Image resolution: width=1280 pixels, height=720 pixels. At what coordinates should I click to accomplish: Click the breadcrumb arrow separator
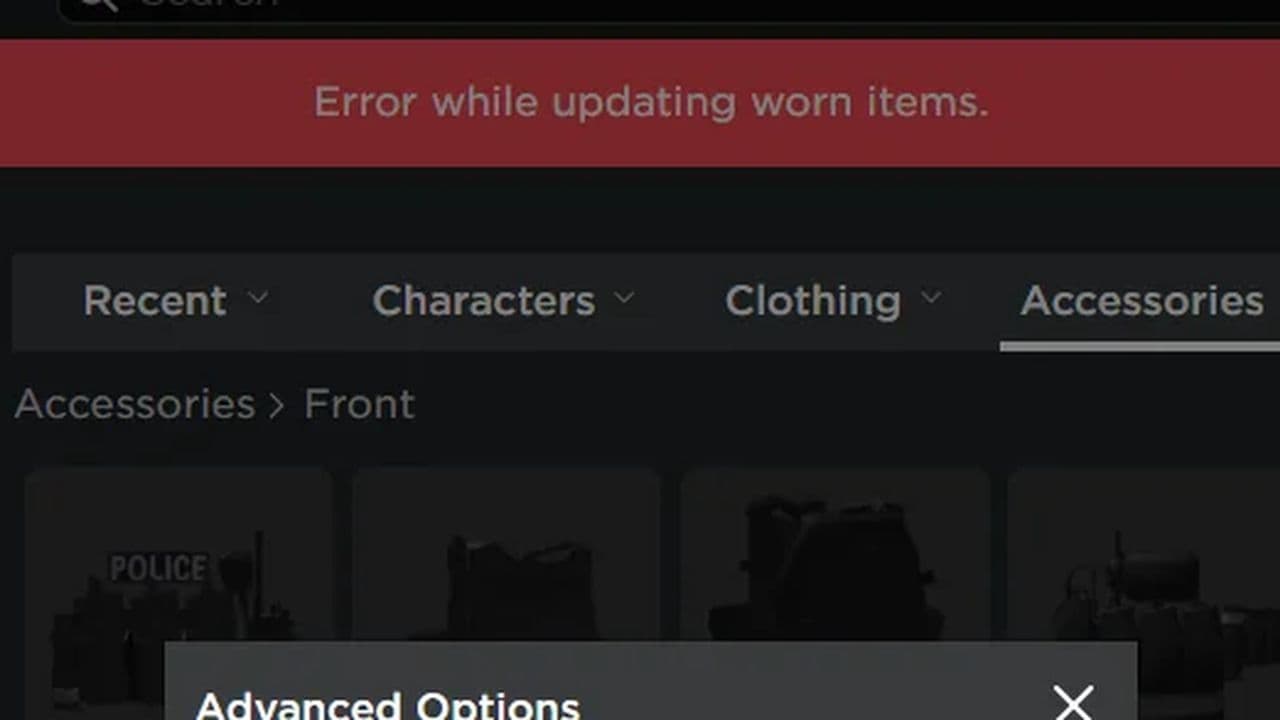click(277, 406)
